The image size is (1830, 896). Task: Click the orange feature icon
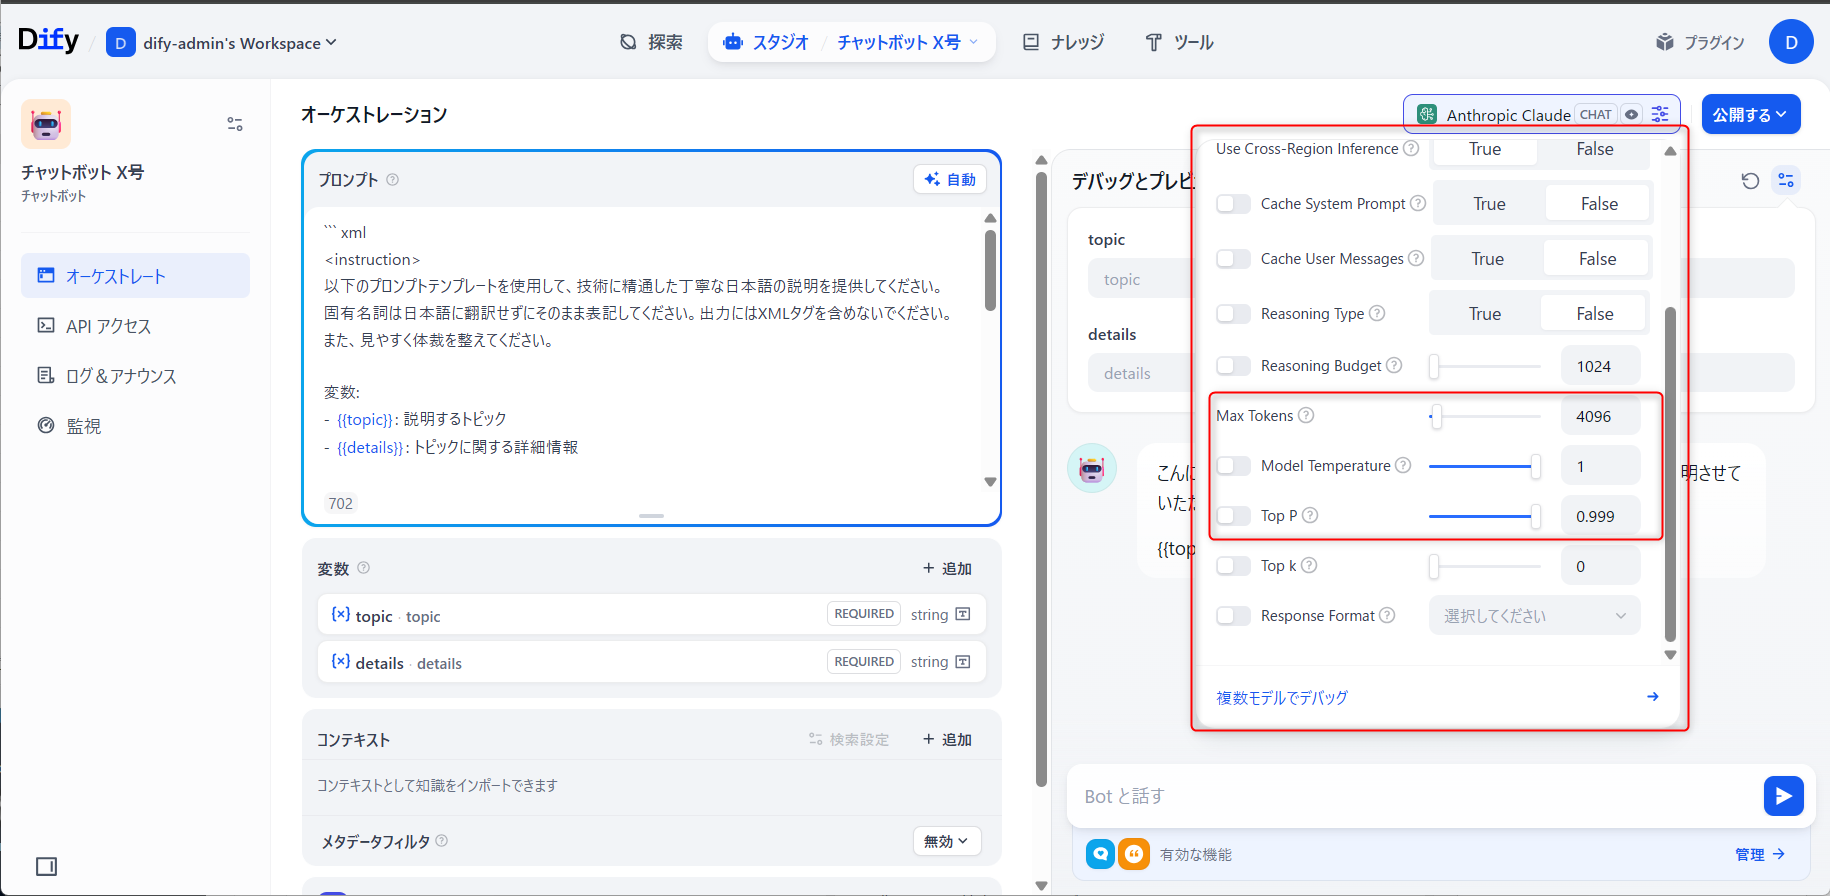tap(1134, 854)
